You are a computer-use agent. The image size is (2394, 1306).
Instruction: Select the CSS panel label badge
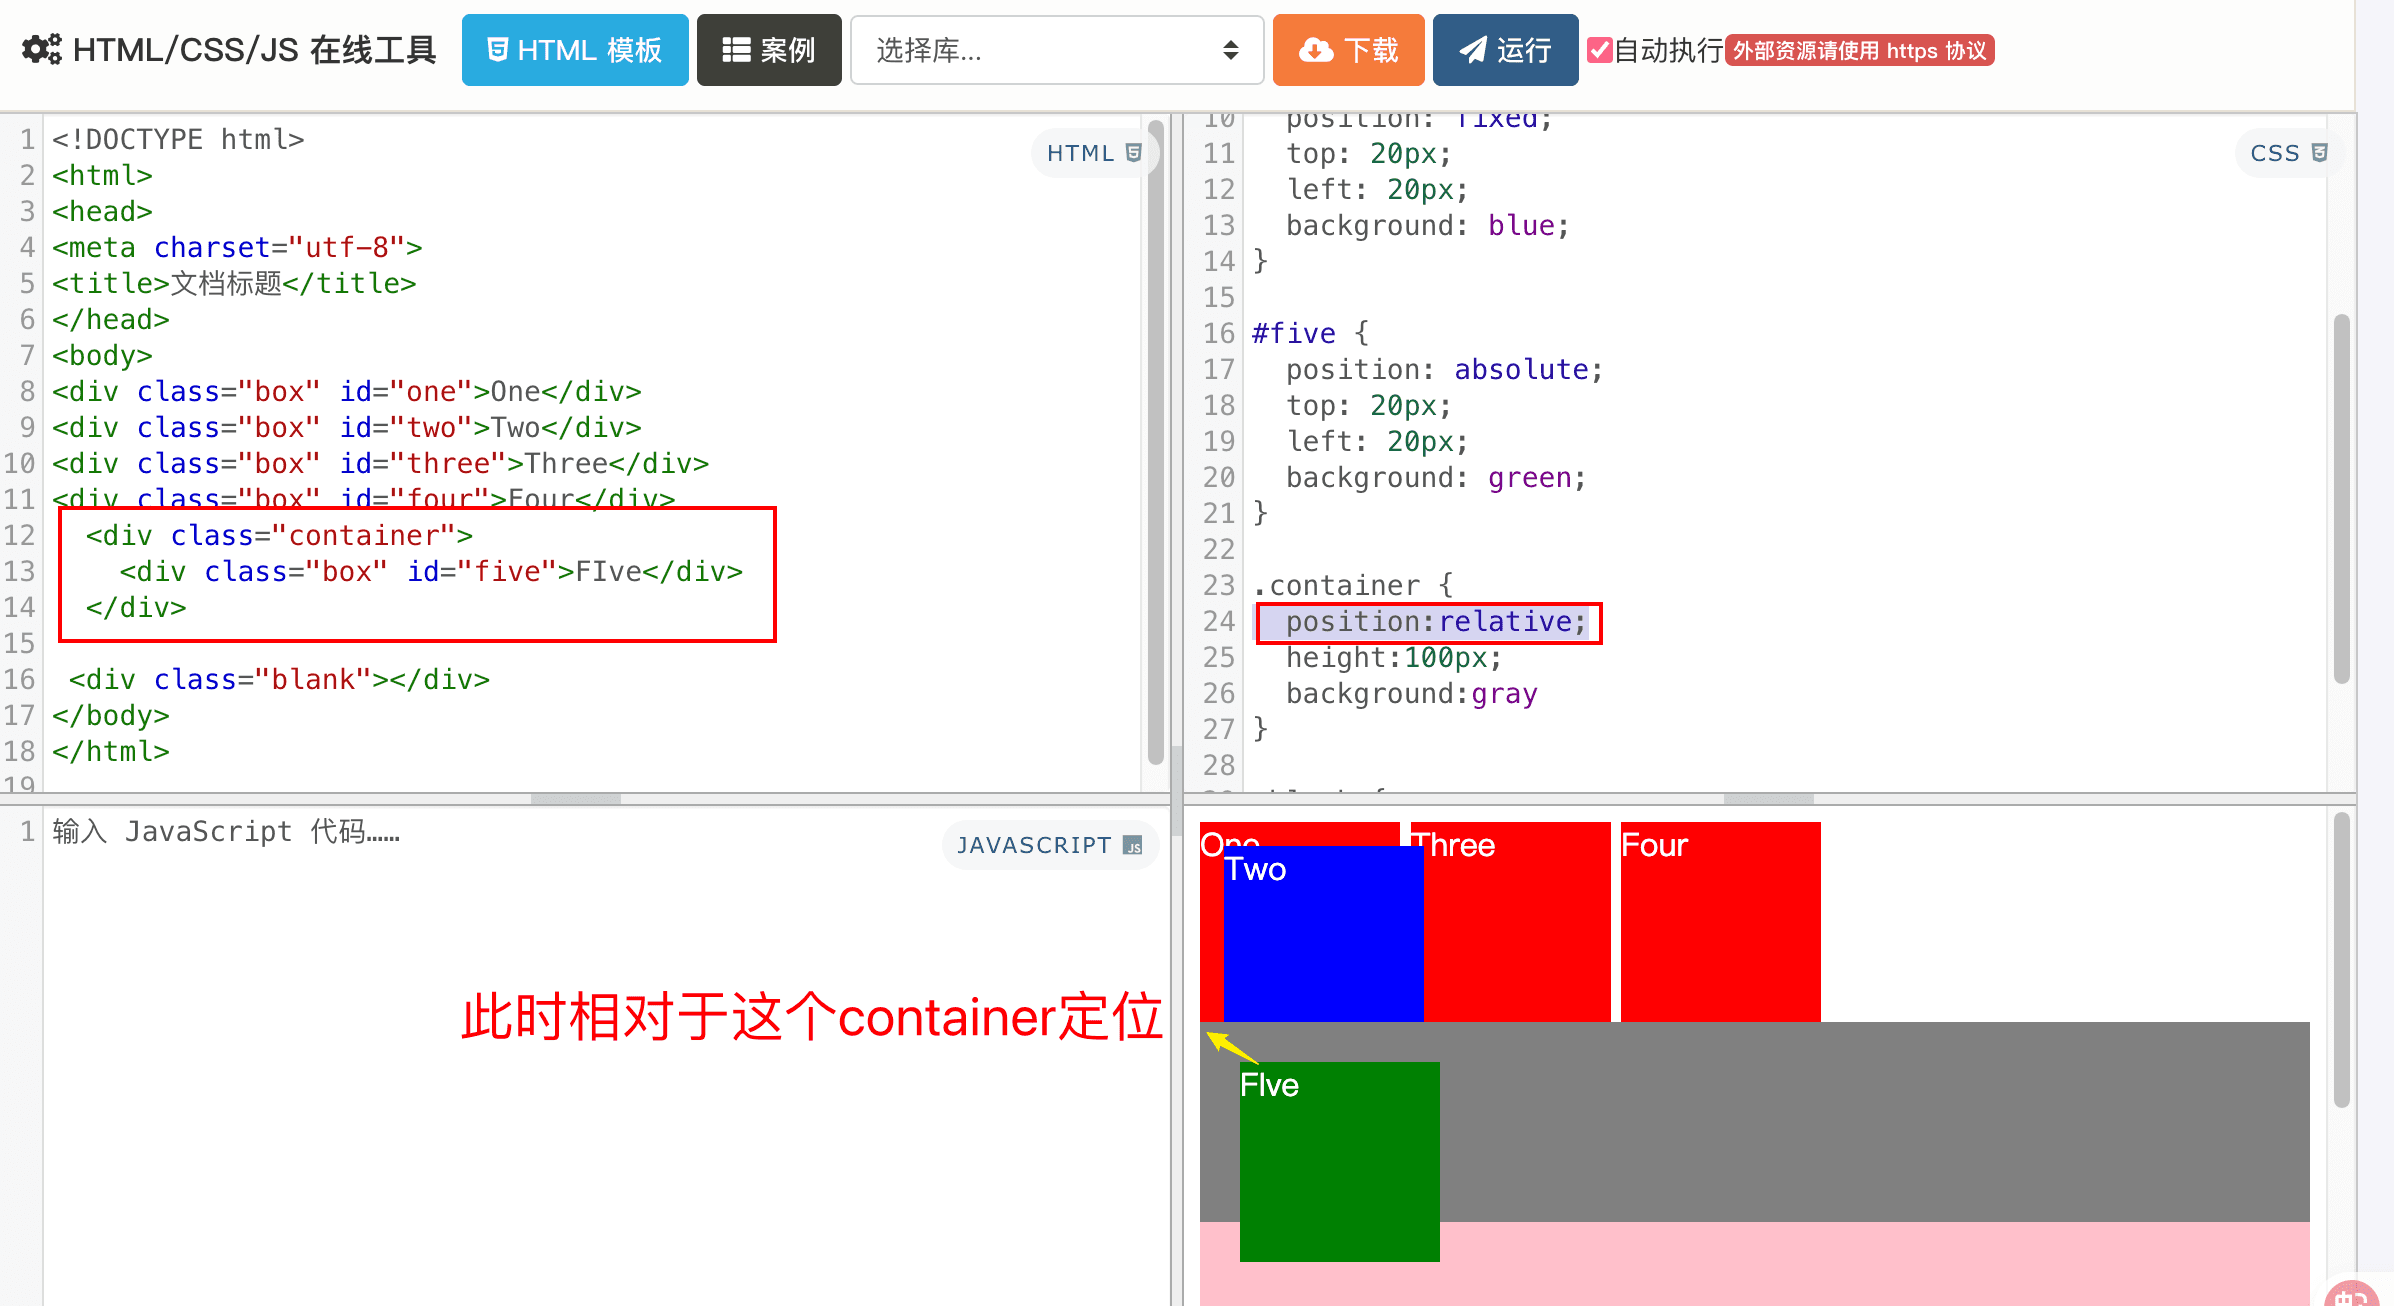tap(2288, 153)
